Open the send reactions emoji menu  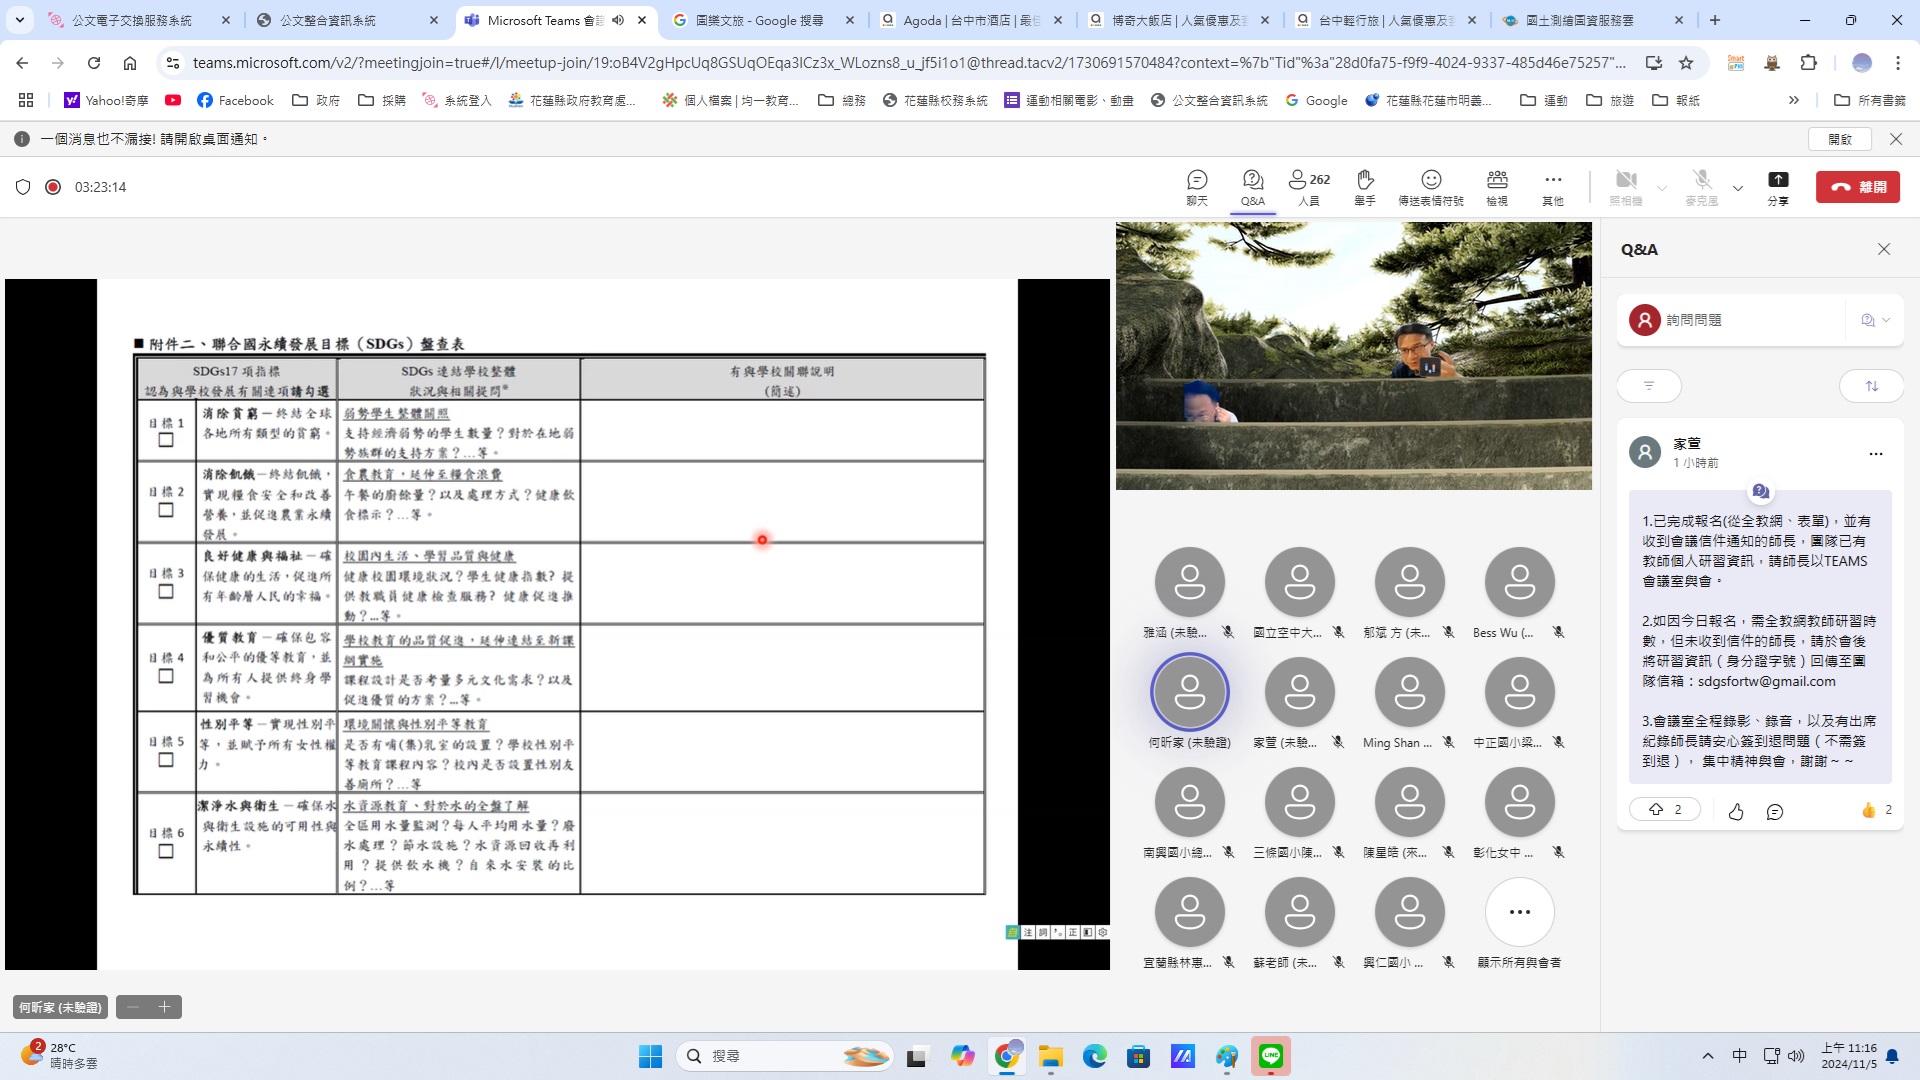[x=1430, y=187]
